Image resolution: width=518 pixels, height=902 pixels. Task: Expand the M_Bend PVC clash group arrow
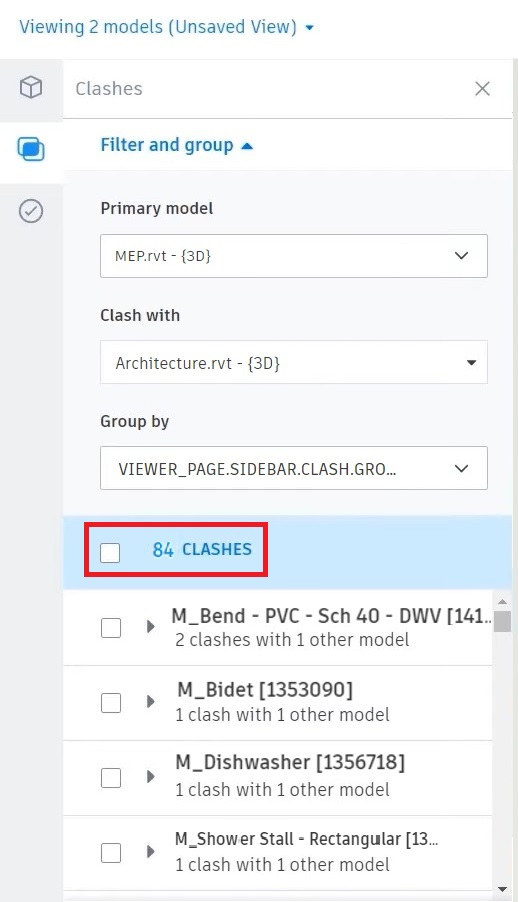[151, 626]
